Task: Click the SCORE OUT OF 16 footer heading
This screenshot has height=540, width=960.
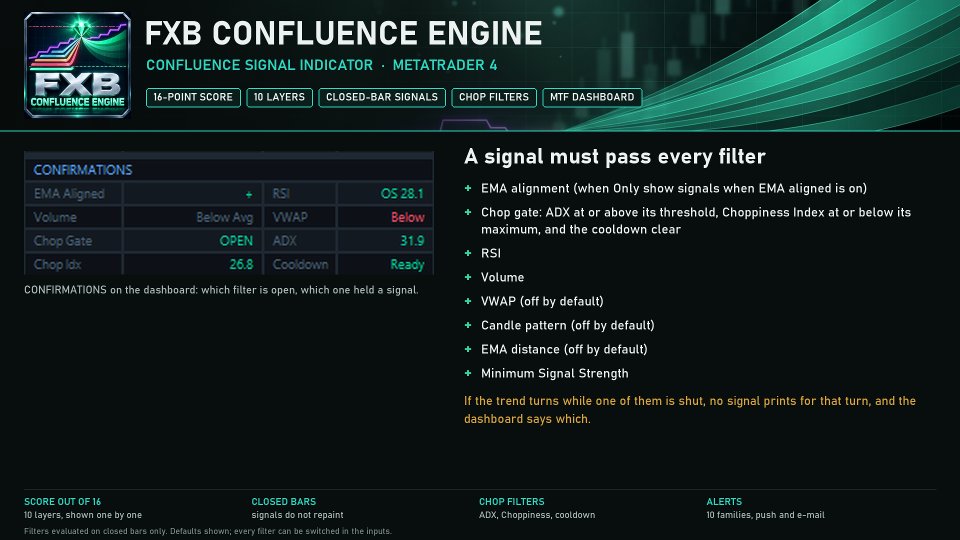Action: coord(62,501)
